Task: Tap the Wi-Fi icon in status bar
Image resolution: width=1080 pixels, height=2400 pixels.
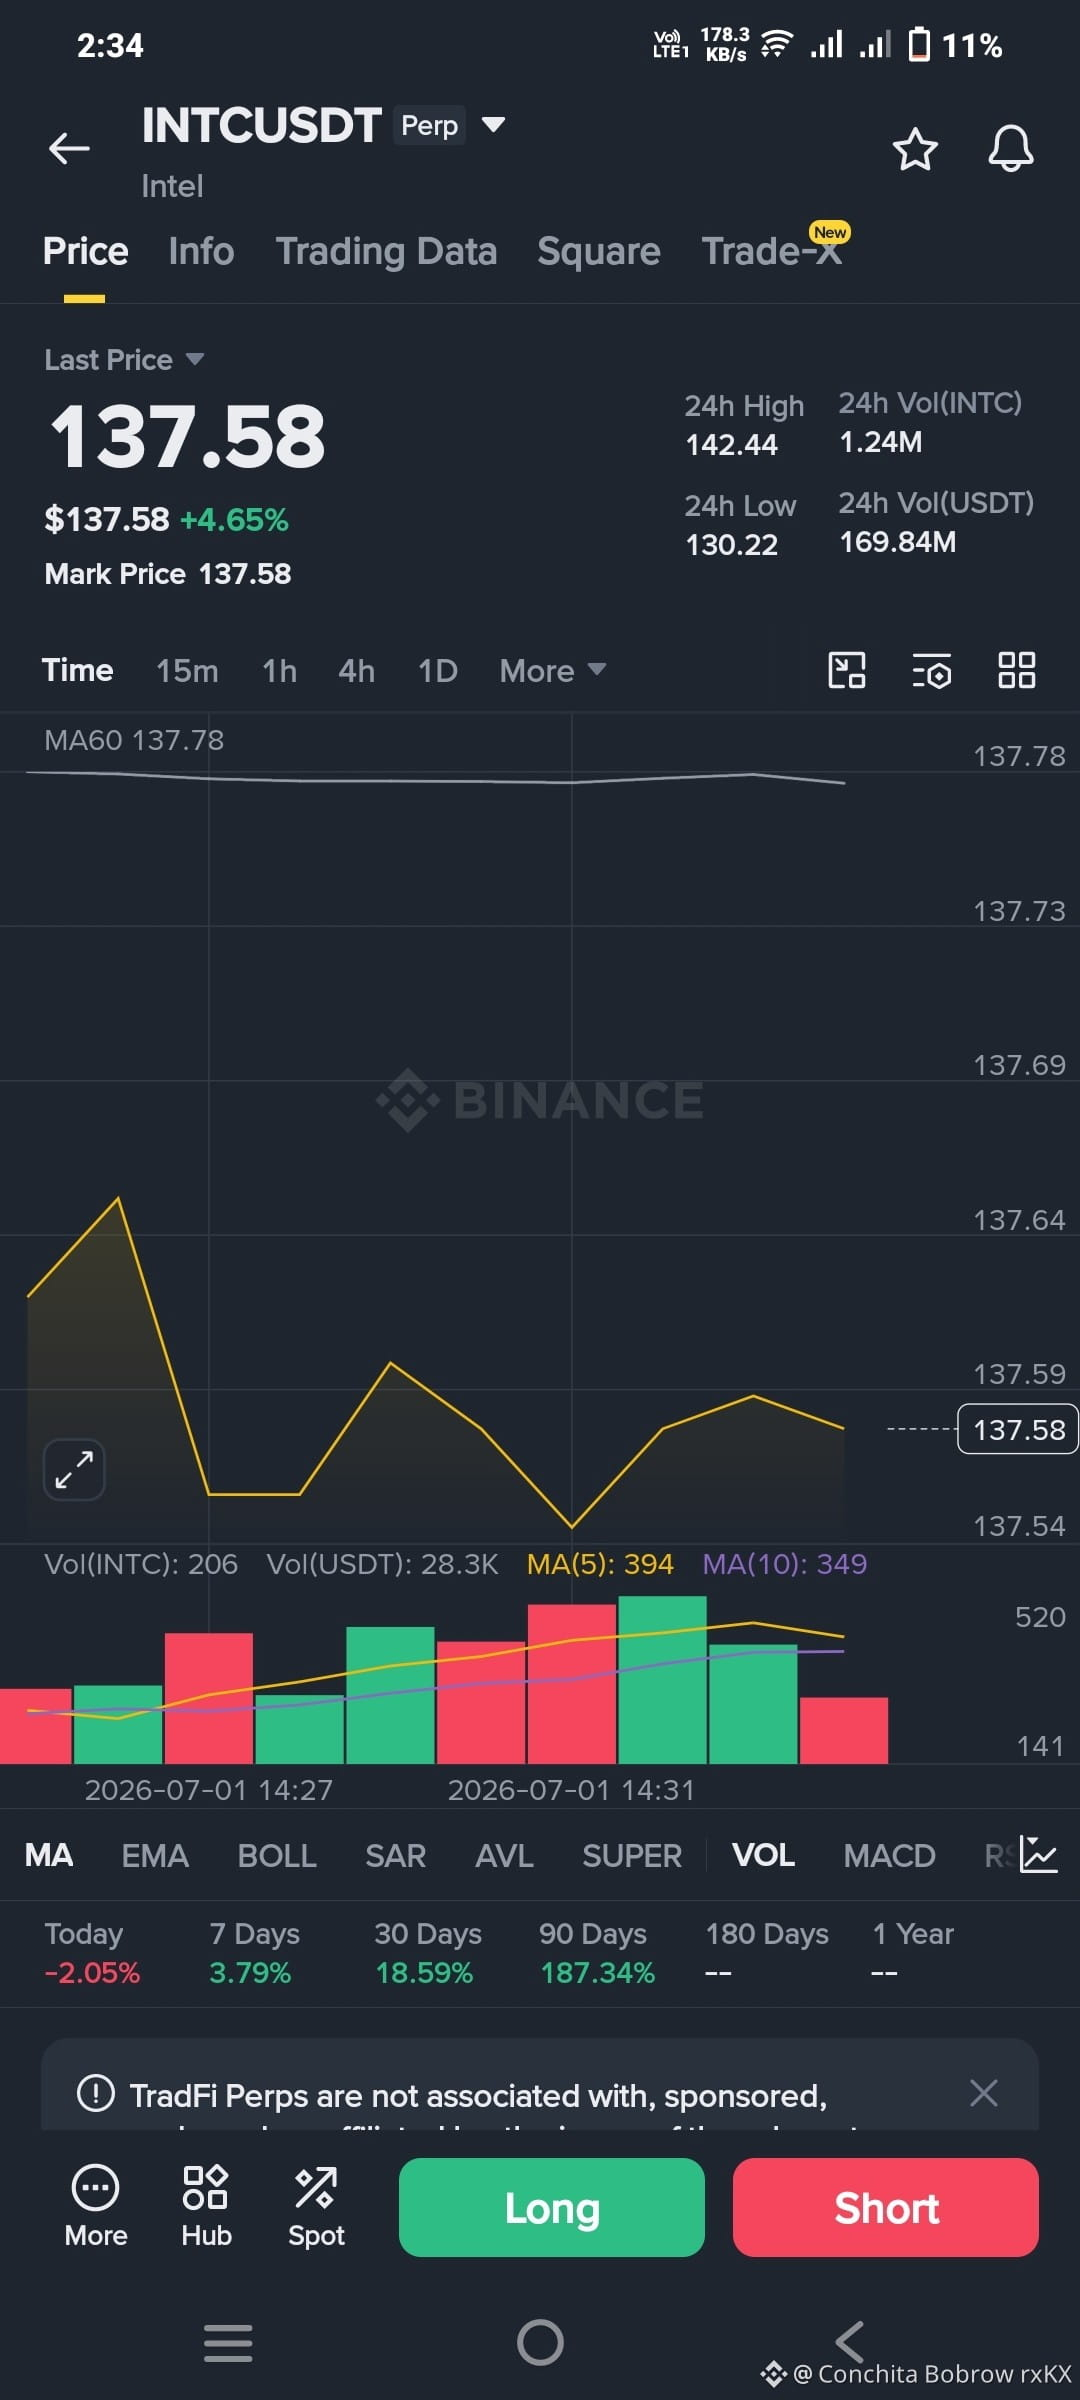Action: click(x=776, y=44)
